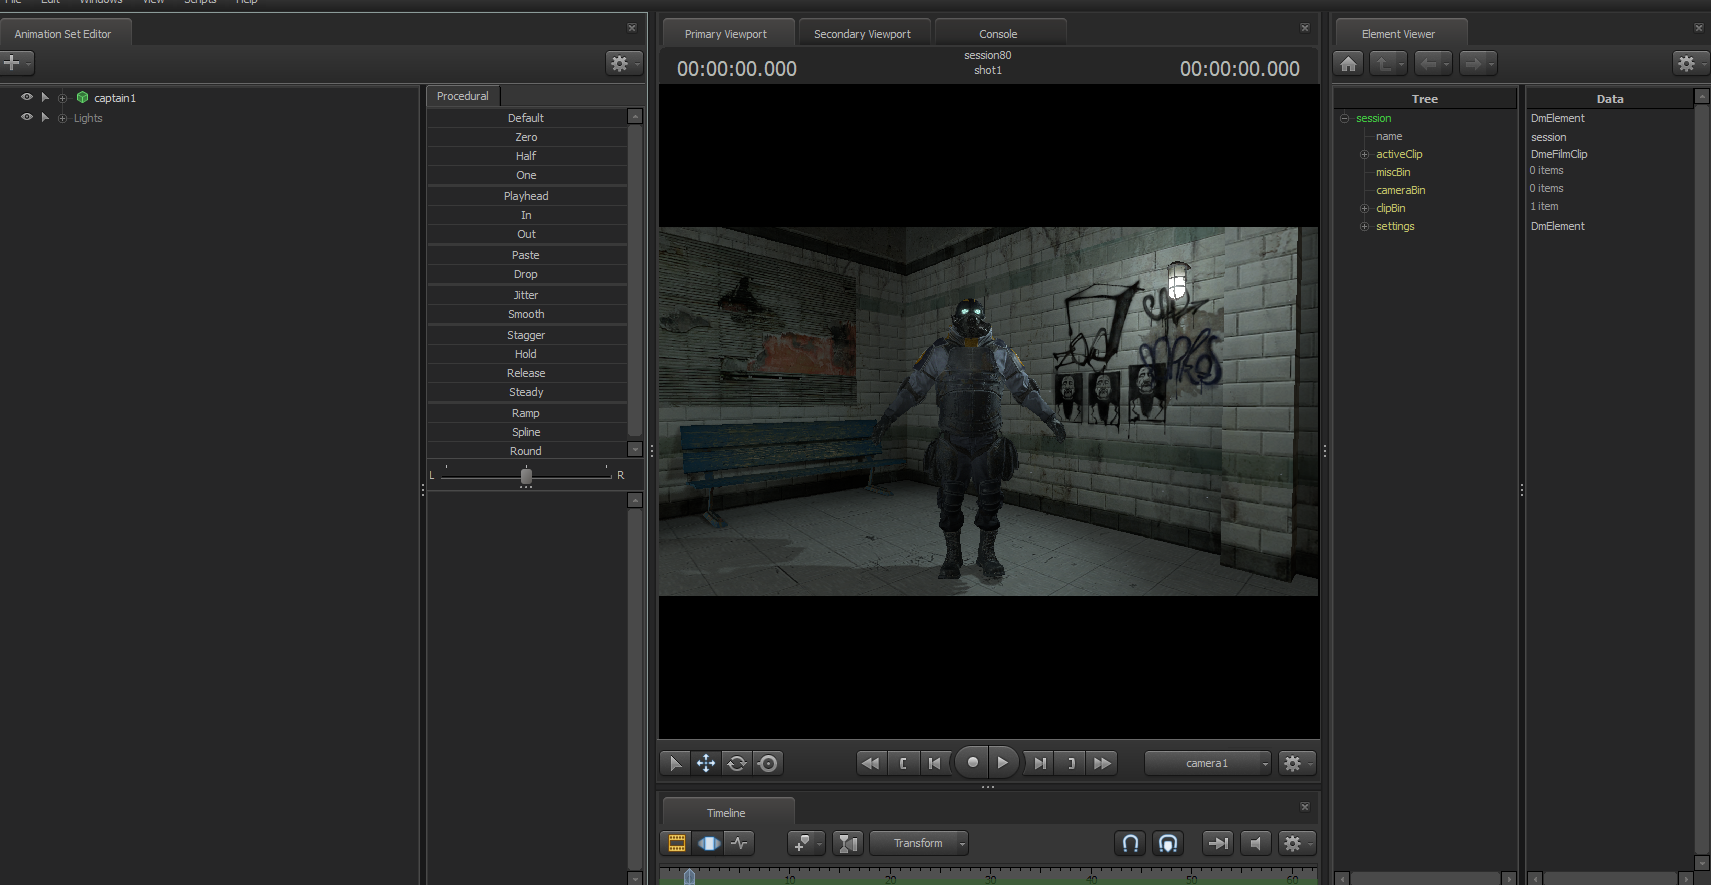
Task: Open the Primary Viewport tab
Action: 727,34
